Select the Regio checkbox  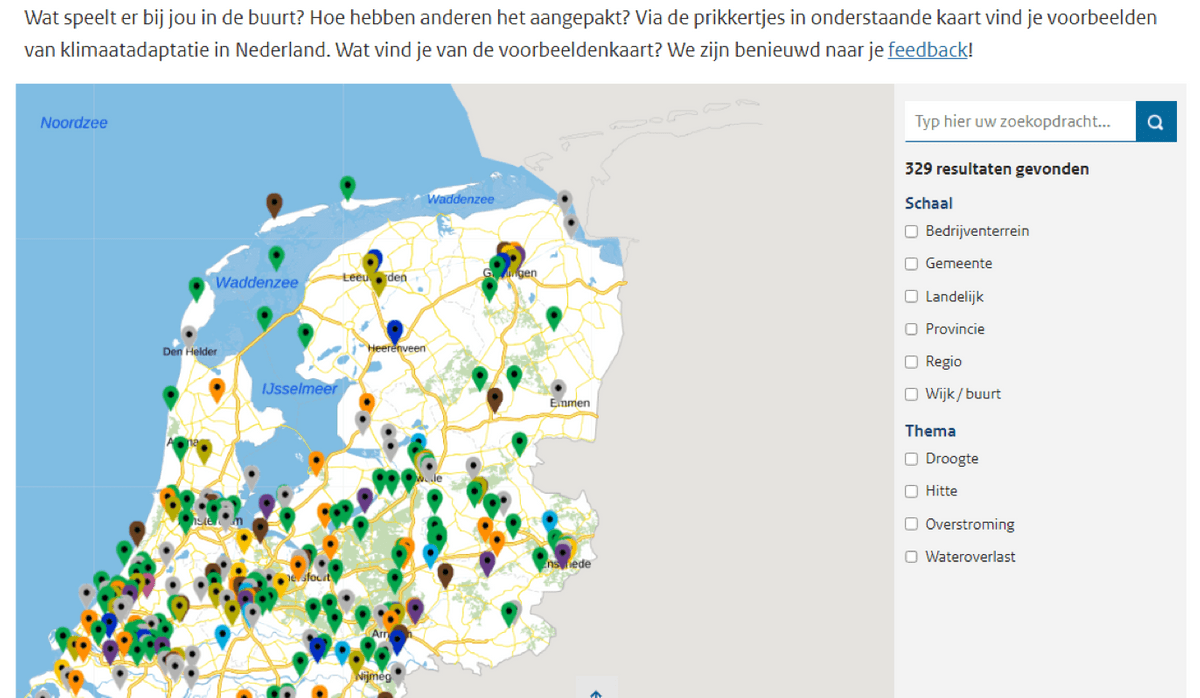click(x=911, y=362)
